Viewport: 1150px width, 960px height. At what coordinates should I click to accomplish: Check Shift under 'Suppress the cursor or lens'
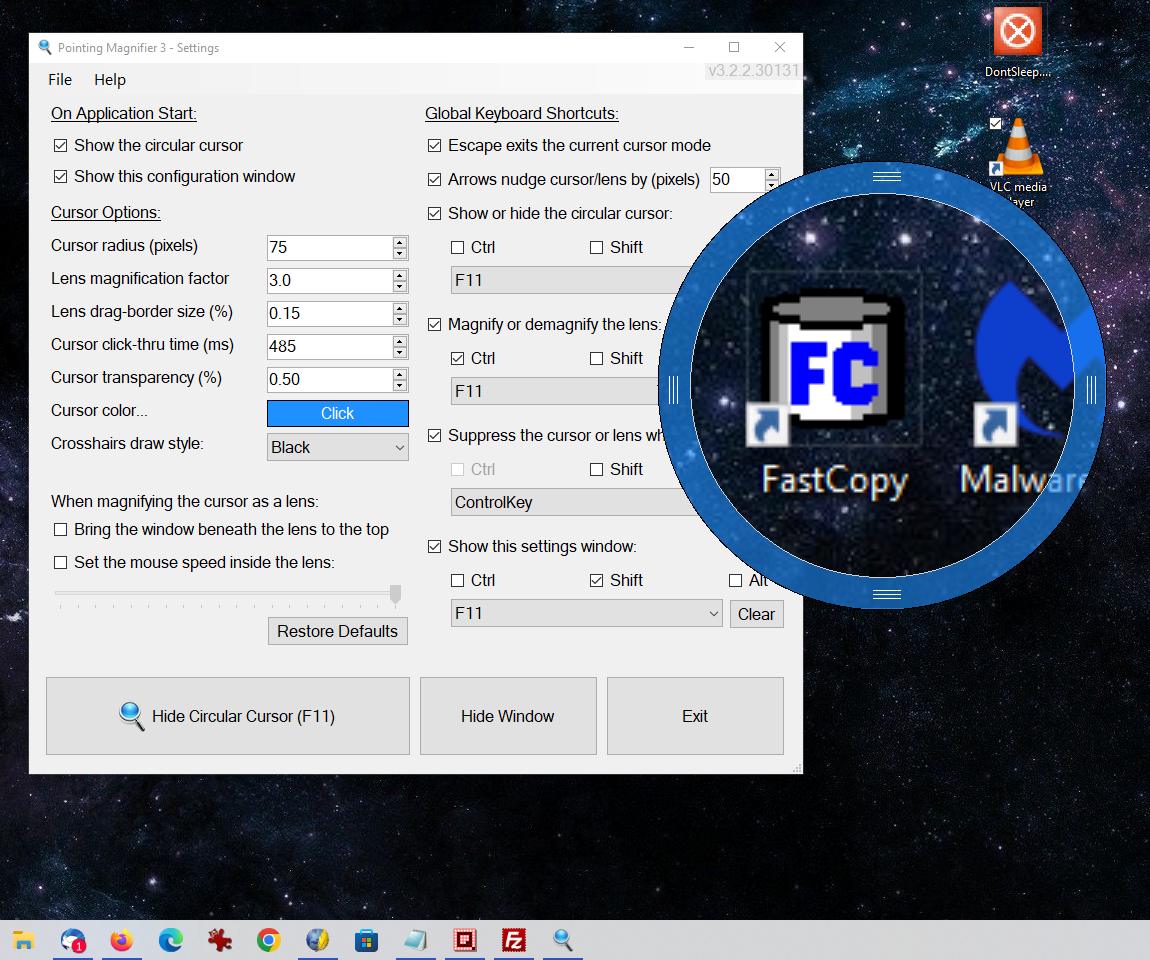[x=597, y=469]
